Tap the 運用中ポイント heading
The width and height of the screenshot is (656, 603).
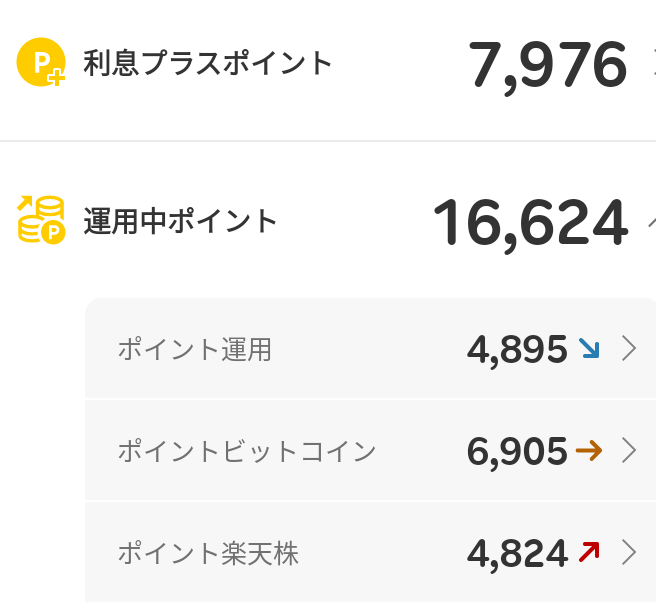[180, 221]
